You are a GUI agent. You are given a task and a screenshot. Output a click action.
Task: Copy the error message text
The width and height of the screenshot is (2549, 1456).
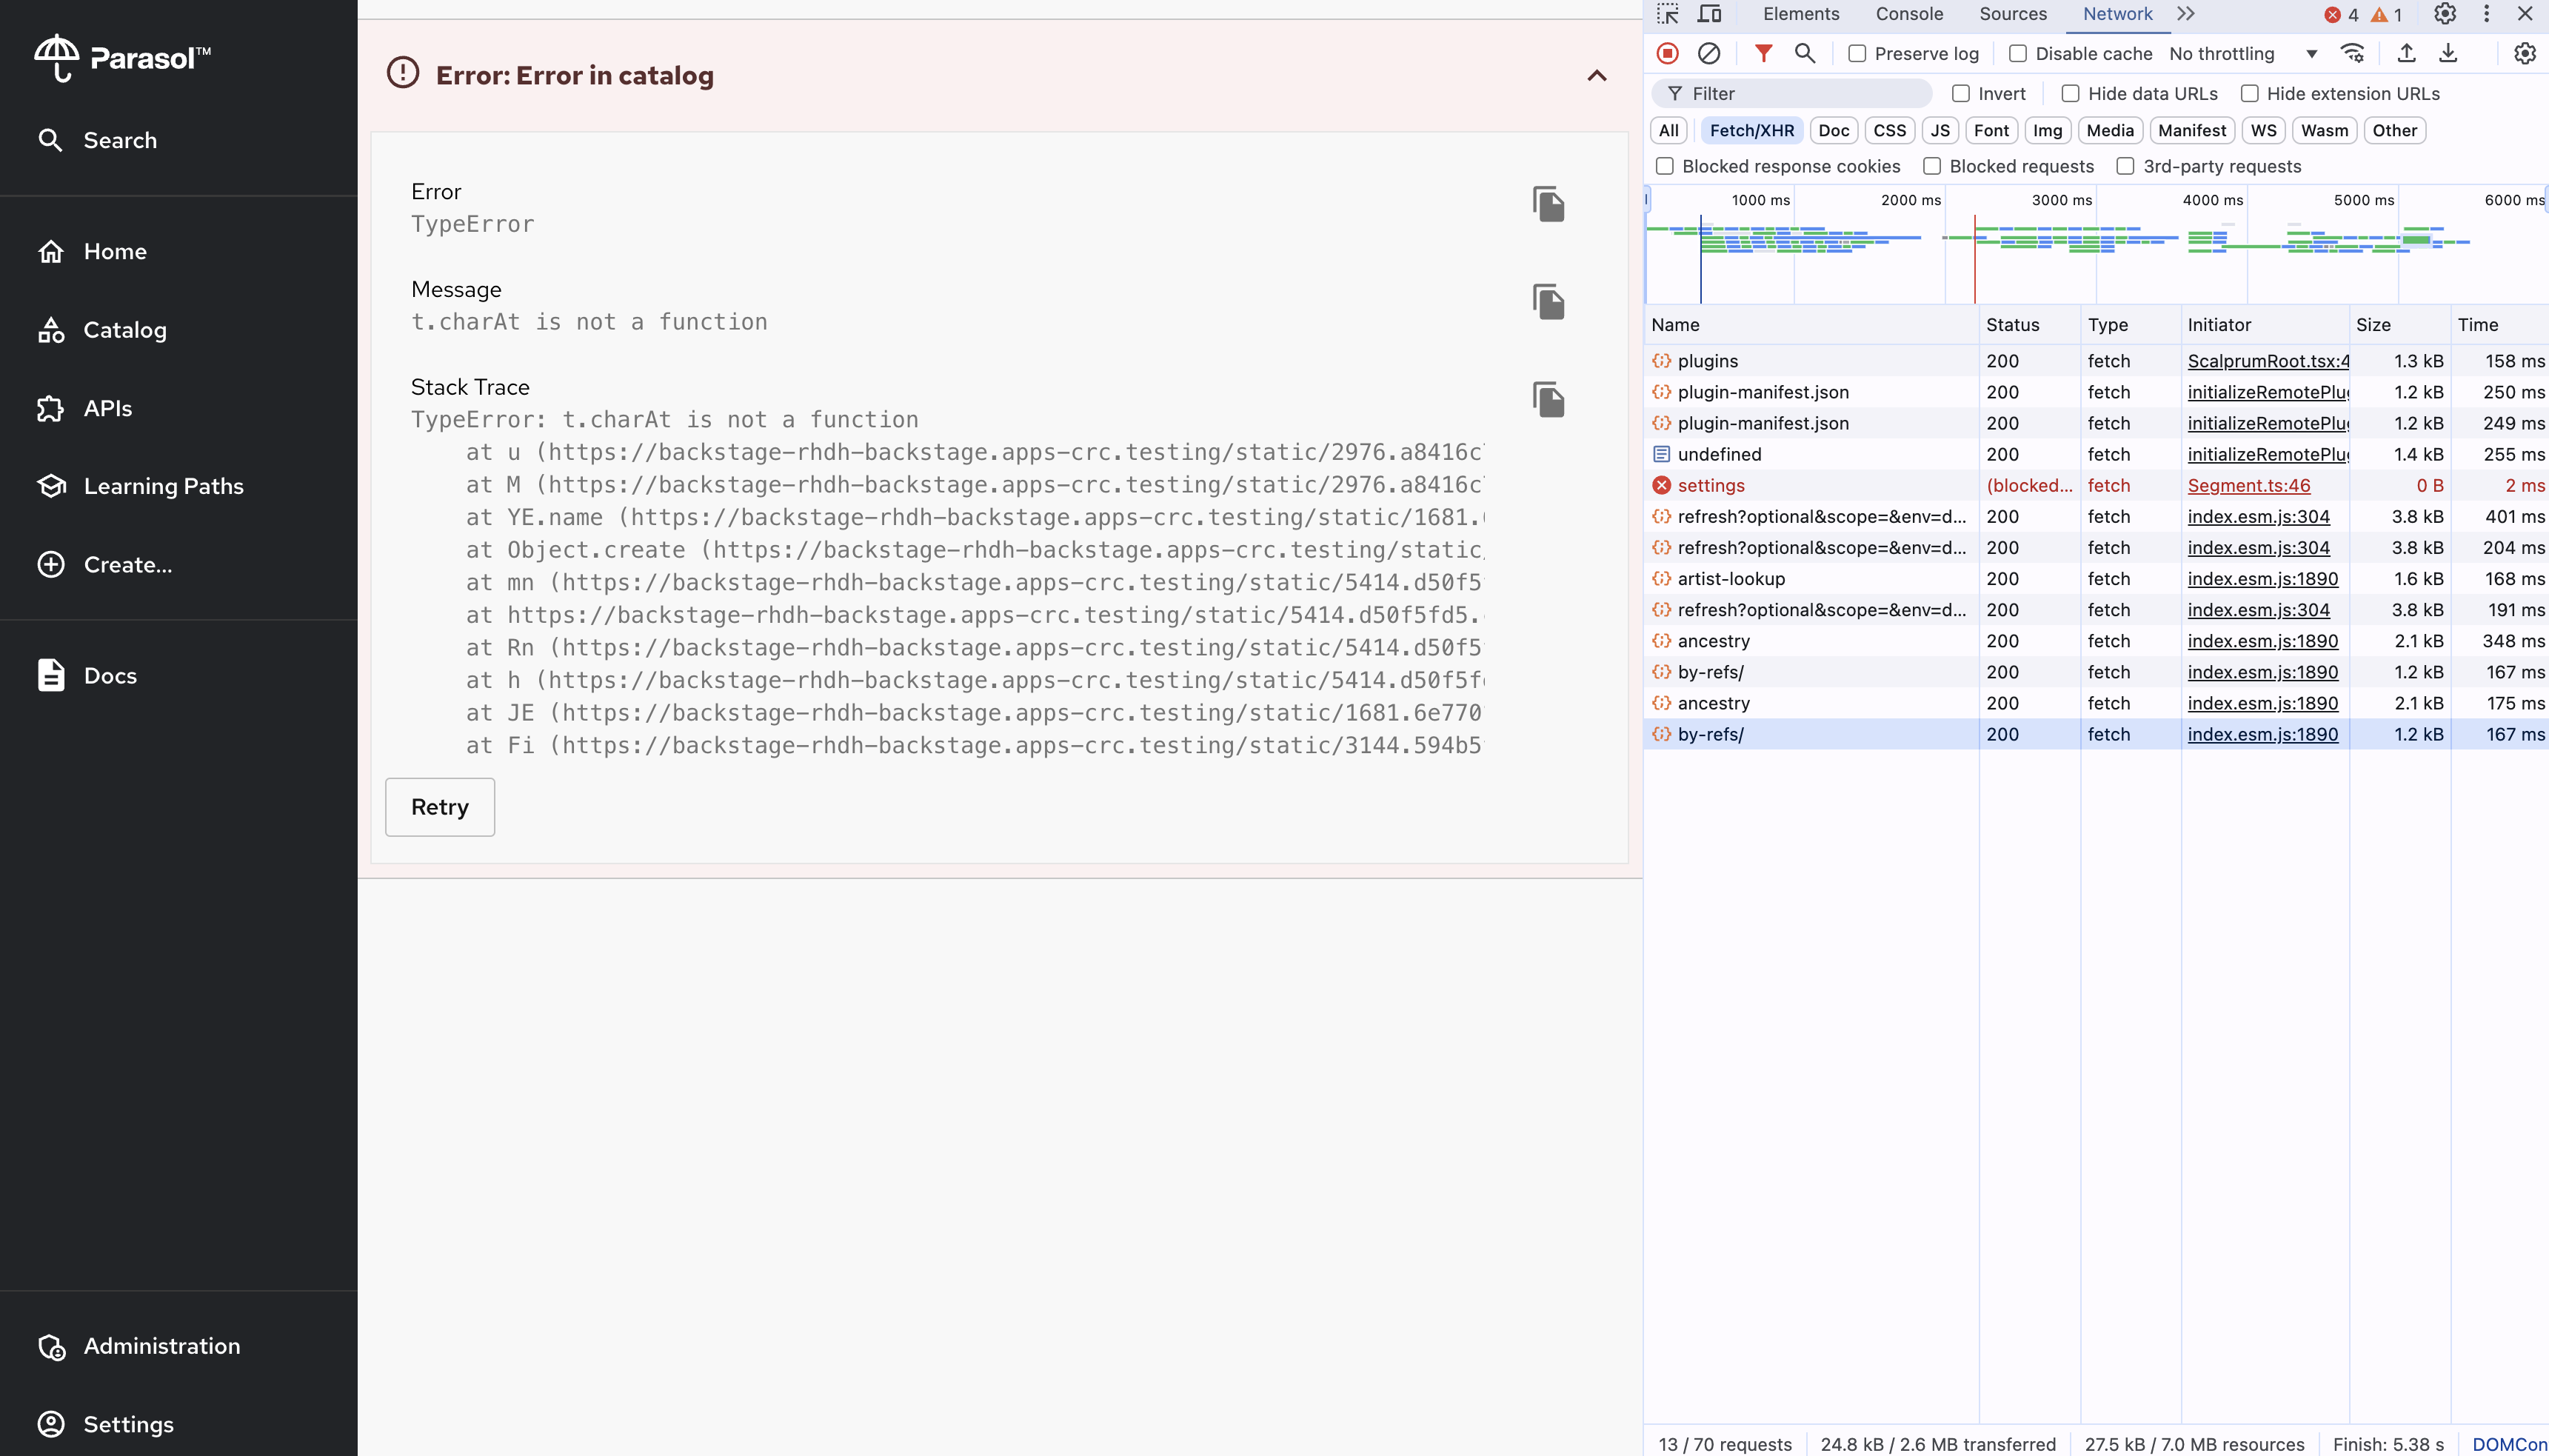point(1548,302)
